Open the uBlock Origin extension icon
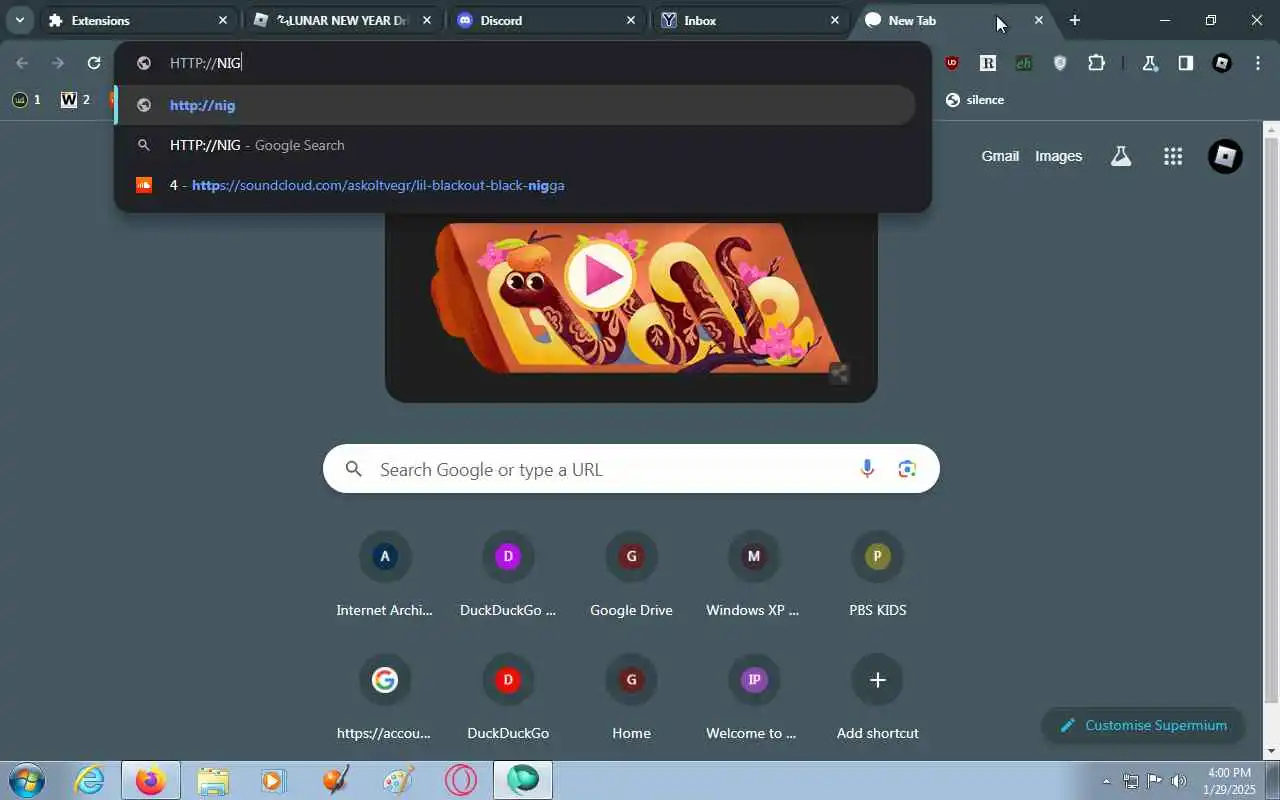 click(952, 63)
